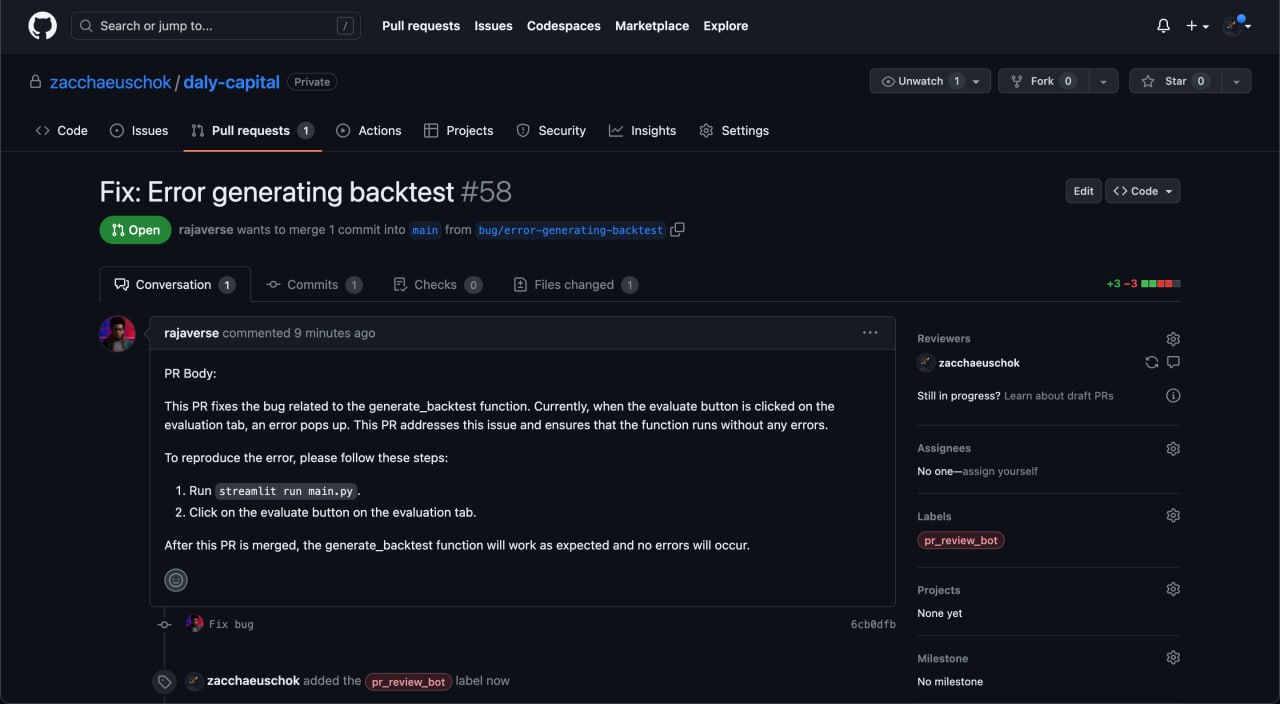Open Codespaces in top navigation
Image resolution: width=1280 pixels, height=704 pixels.
564,26
